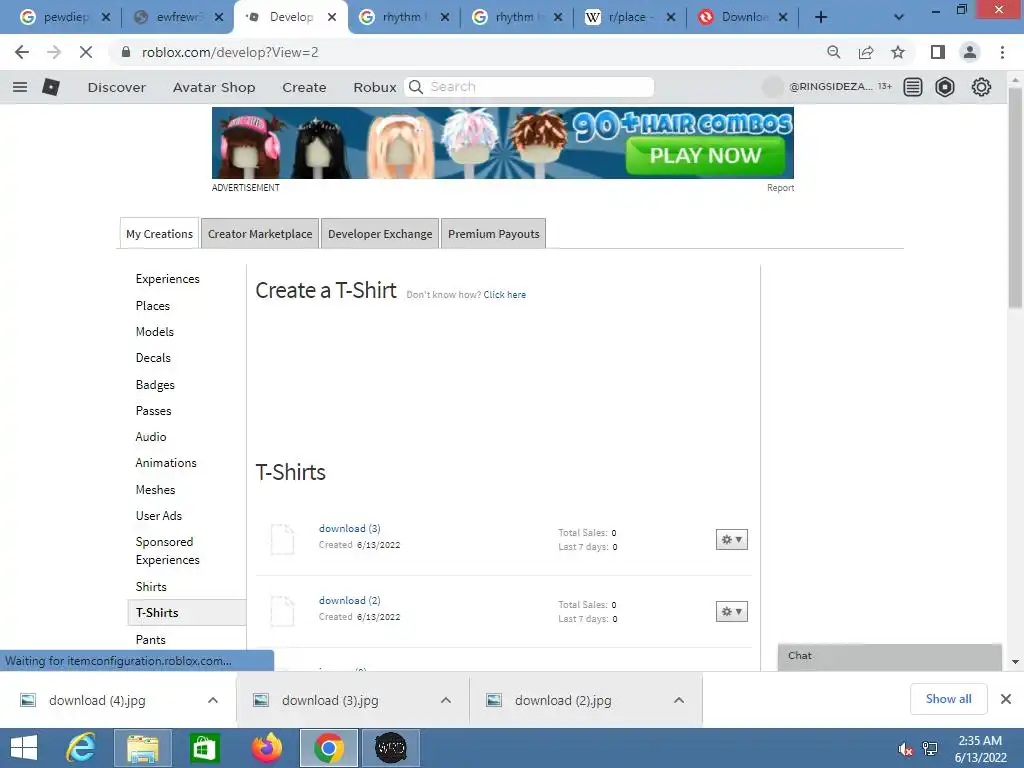Open the Roblox notifications feed icon
1024x768 pixels.
(913, 87)
